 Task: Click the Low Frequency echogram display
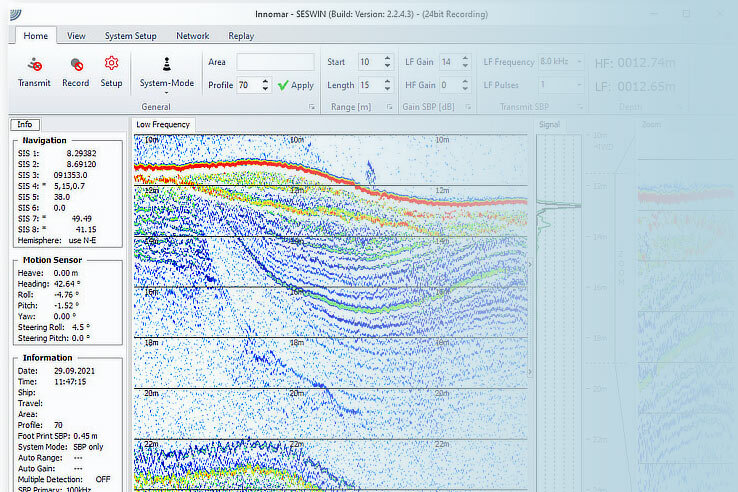330,313
